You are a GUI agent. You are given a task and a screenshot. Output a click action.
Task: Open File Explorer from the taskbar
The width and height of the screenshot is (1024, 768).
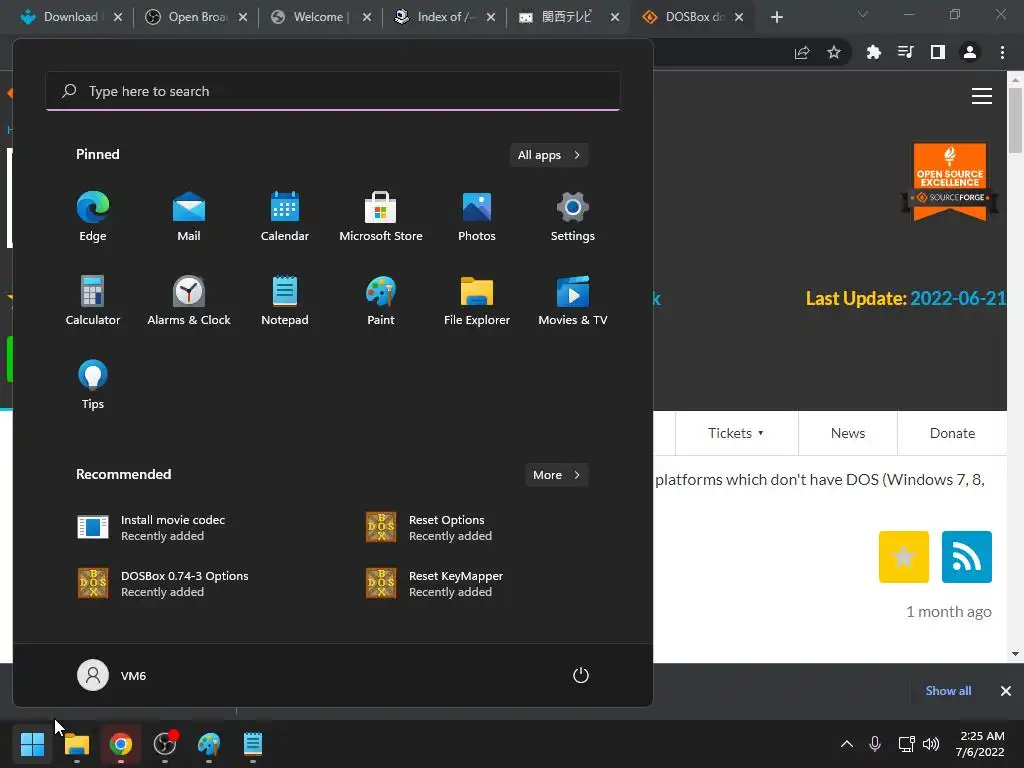point(76,744)
